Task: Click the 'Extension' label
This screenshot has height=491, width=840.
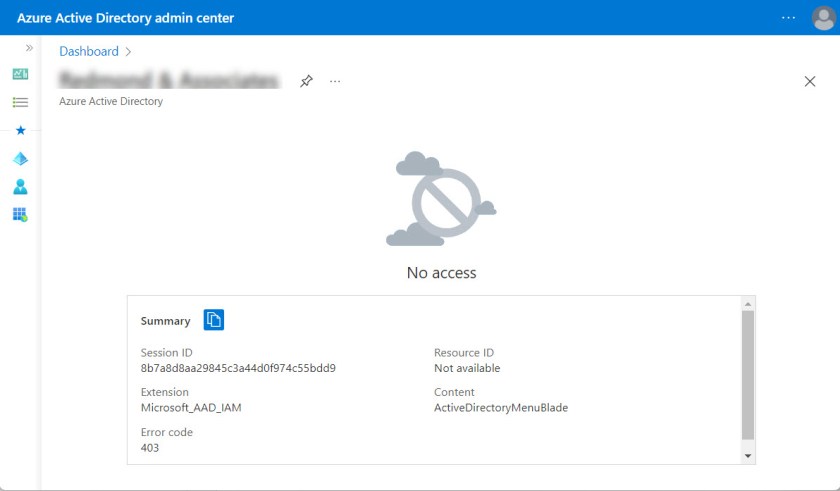Action: coord(164,392)
